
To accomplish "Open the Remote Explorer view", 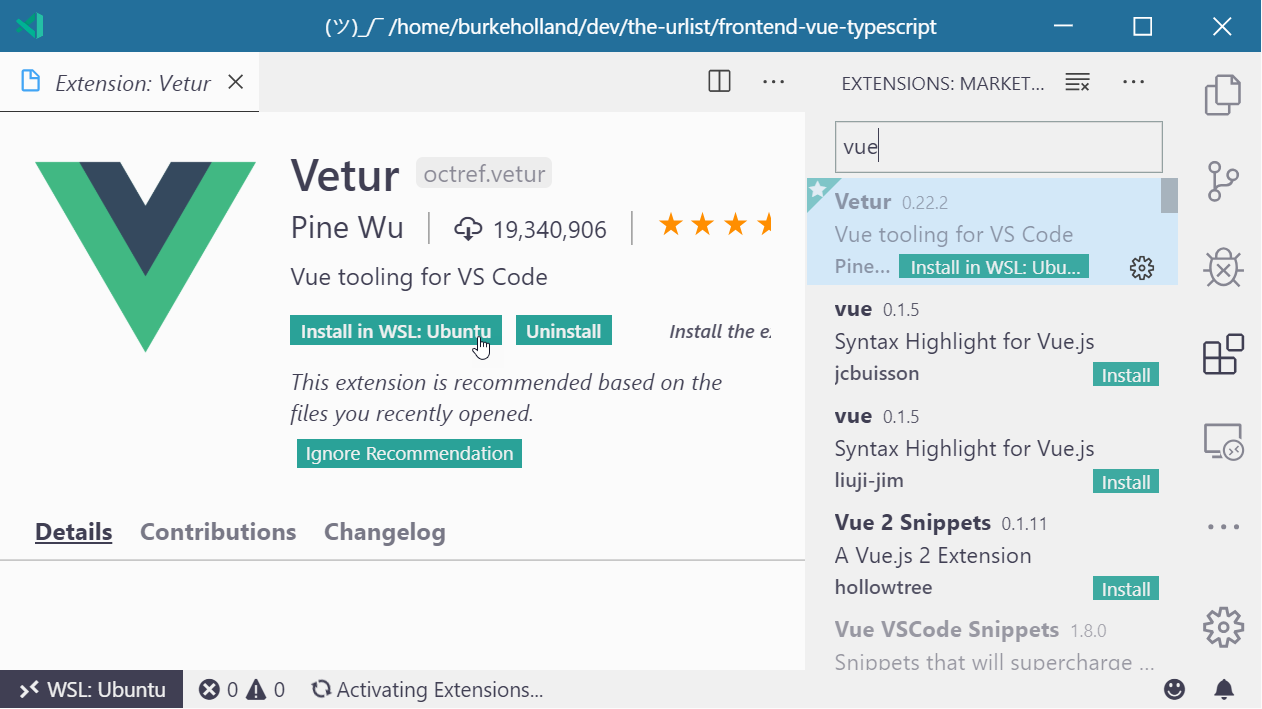I will coord(1222,440).
